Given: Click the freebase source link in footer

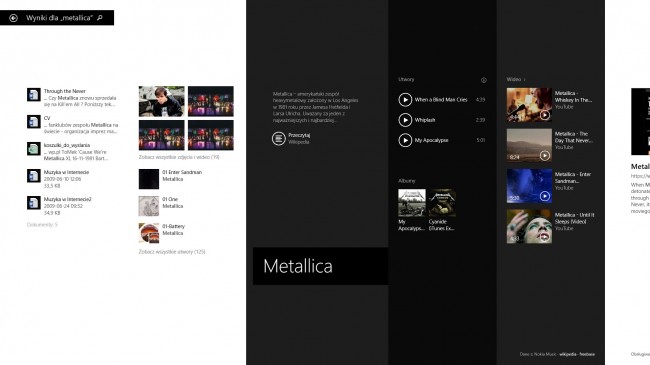Looking at the screenshot, I should coord(587,354).
